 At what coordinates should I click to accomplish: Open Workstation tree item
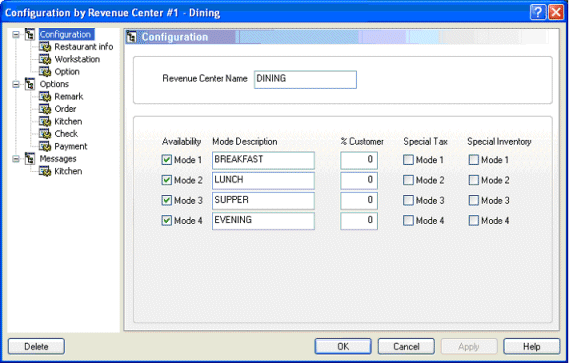[x=77, y=59]
